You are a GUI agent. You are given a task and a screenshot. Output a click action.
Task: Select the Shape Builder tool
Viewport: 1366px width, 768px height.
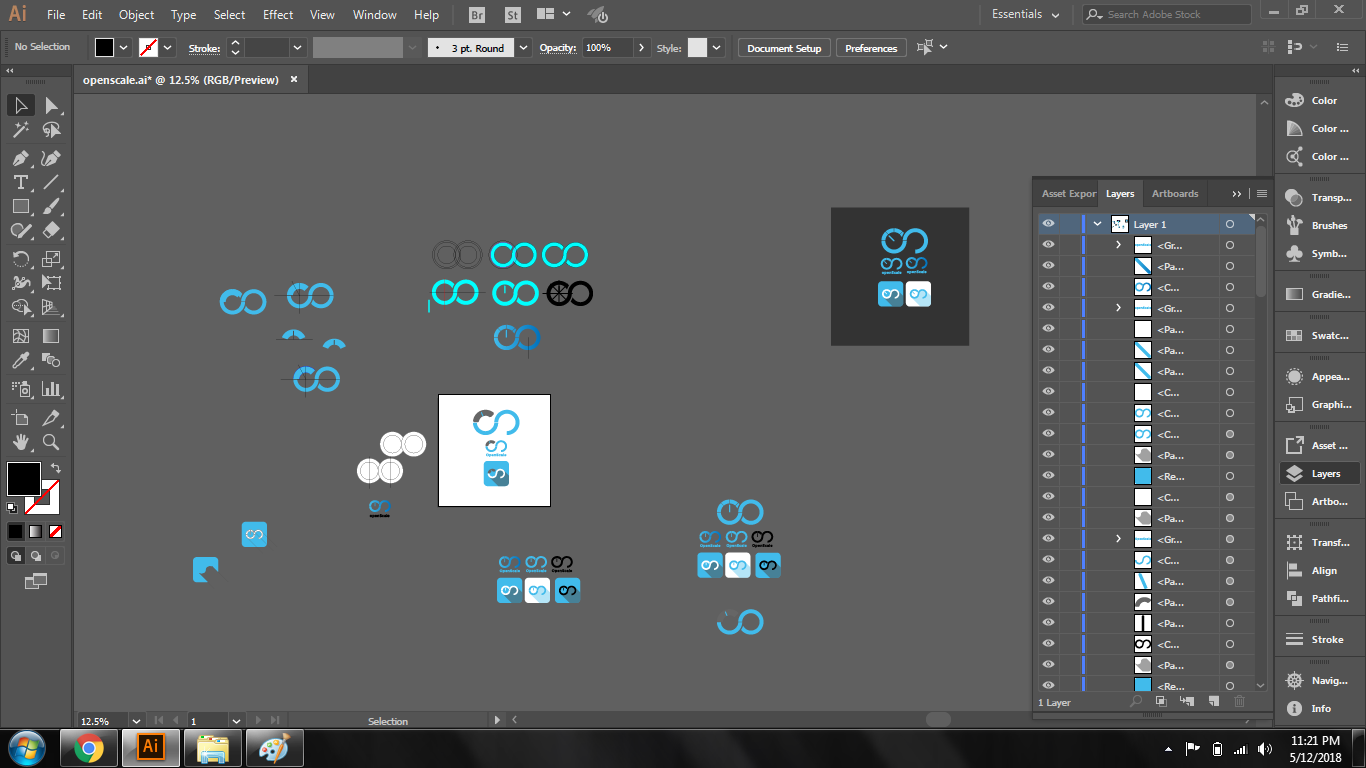[x=20, y=307]
